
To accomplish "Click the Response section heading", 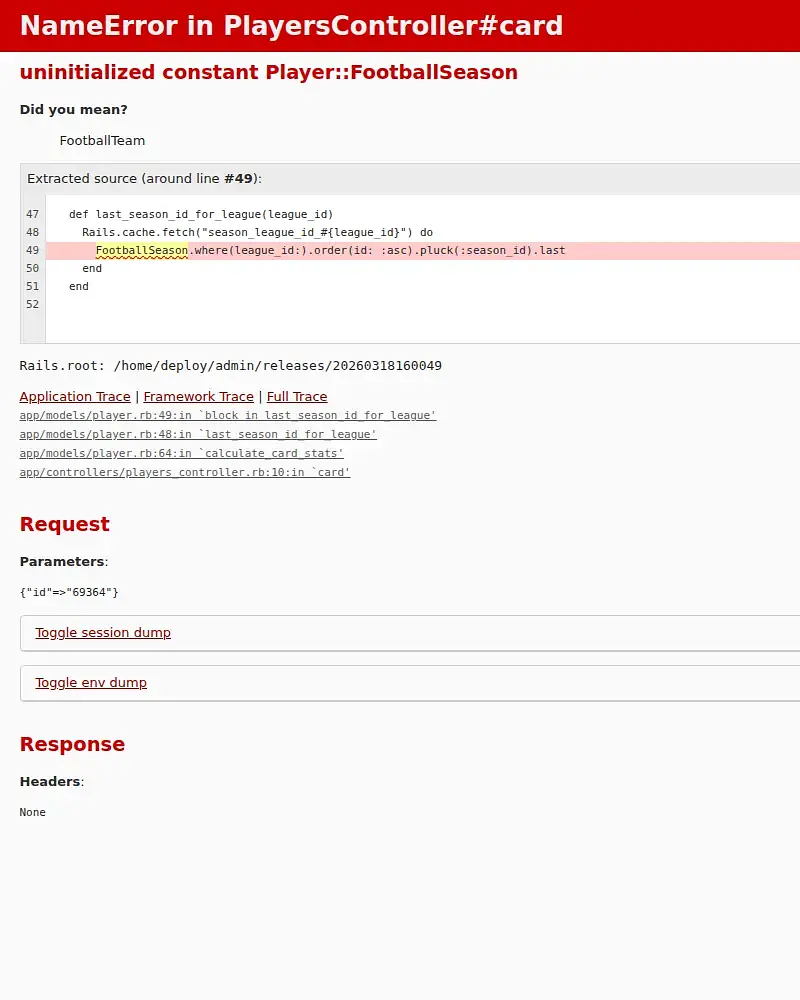I will [x=72, y=744].
